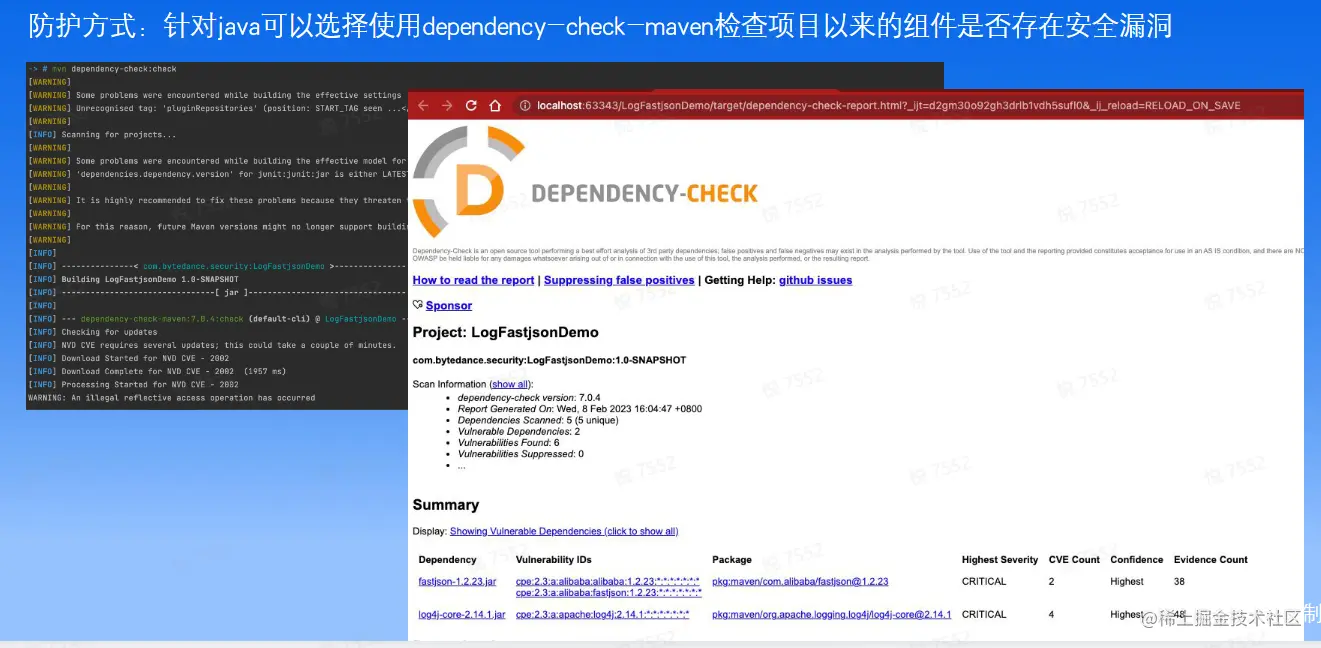
Task: Click the browser back arrow
Action: pos(423,105)
